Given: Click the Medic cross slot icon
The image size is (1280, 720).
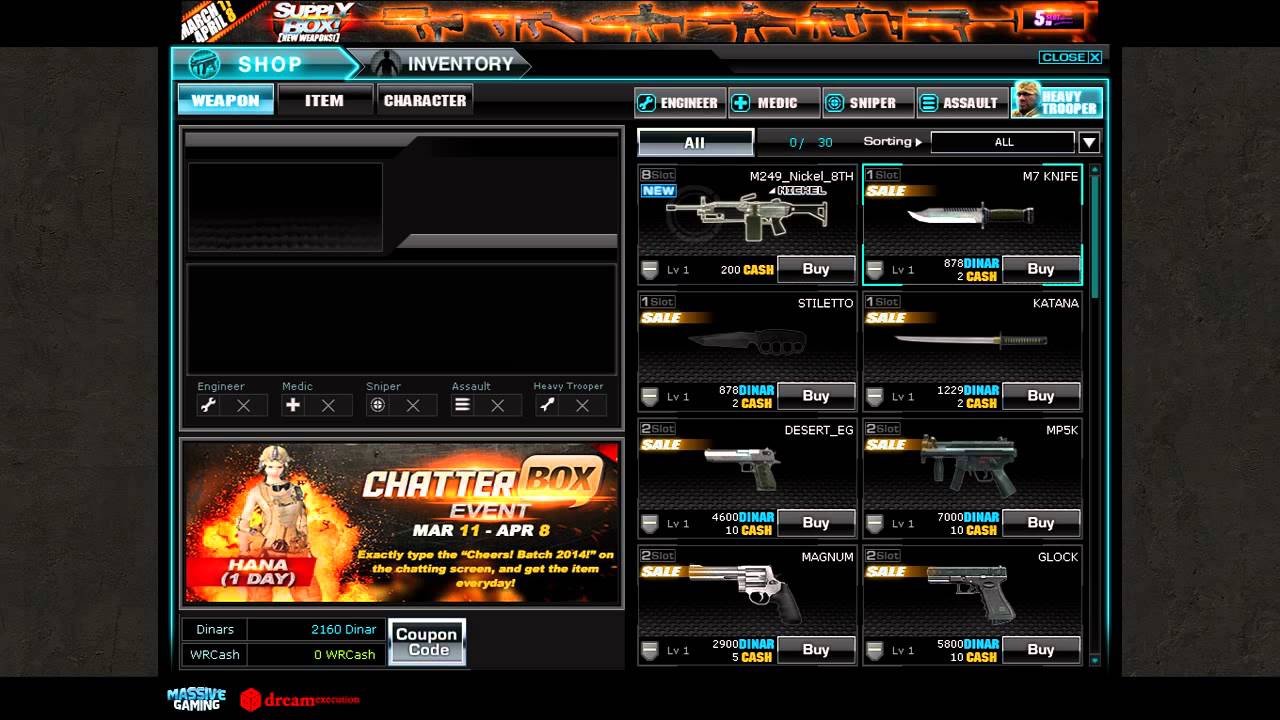Looking at the screenshot, I should 293,405.
